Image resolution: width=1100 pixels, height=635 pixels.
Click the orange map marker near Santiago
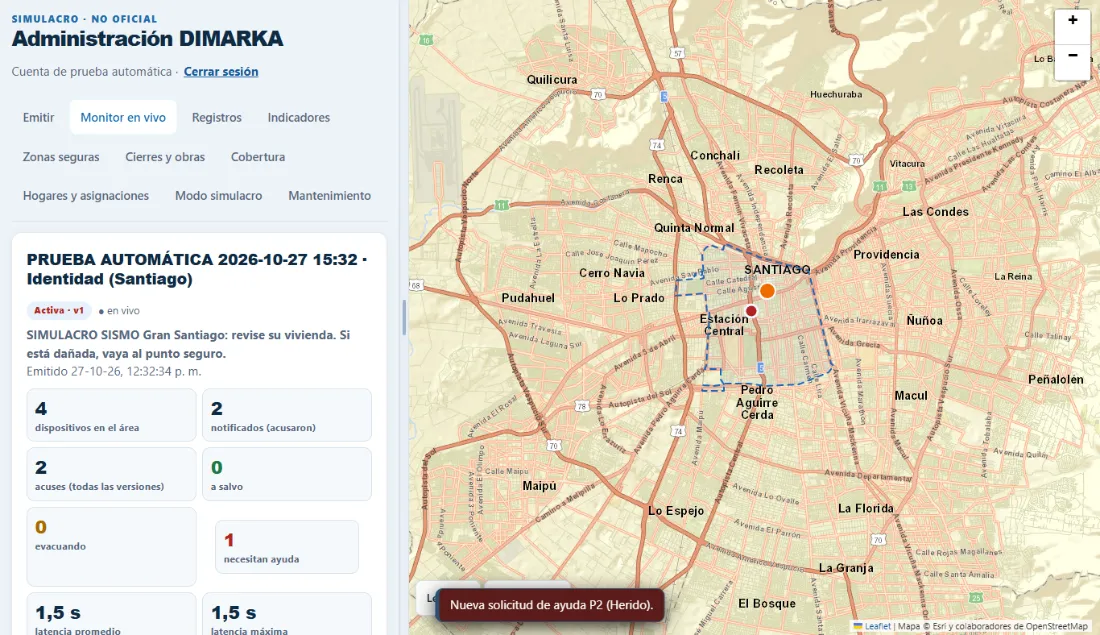(x=767, y=290)
